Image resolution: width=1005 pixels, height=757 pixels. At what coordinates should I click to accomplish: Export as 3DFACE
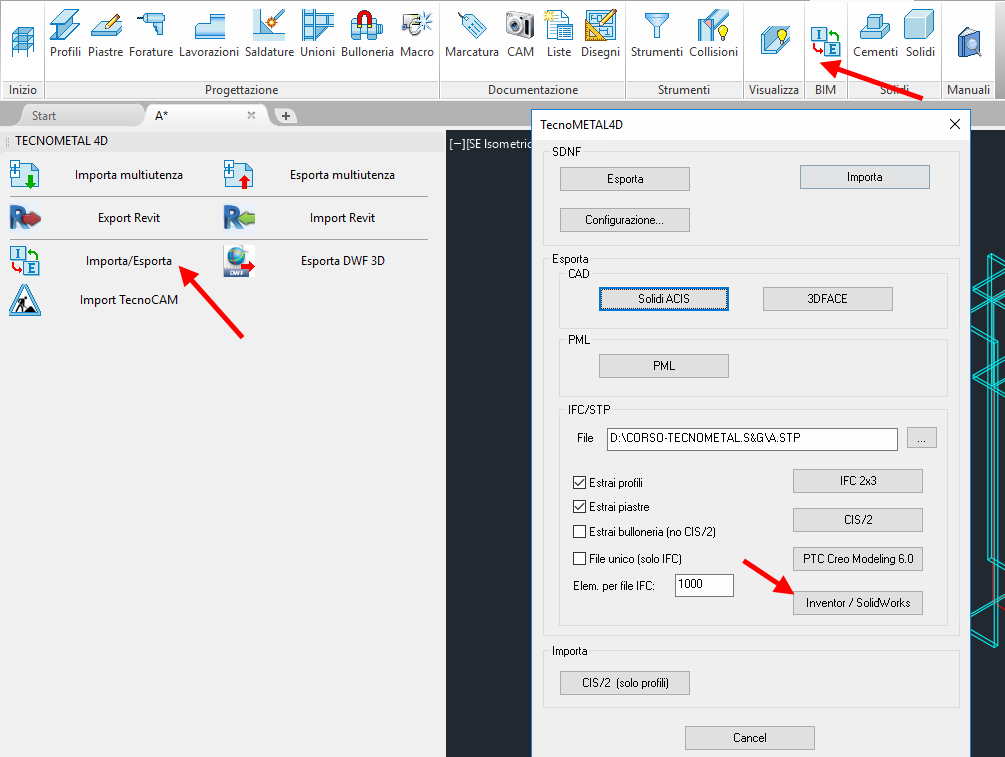(827, 299)
